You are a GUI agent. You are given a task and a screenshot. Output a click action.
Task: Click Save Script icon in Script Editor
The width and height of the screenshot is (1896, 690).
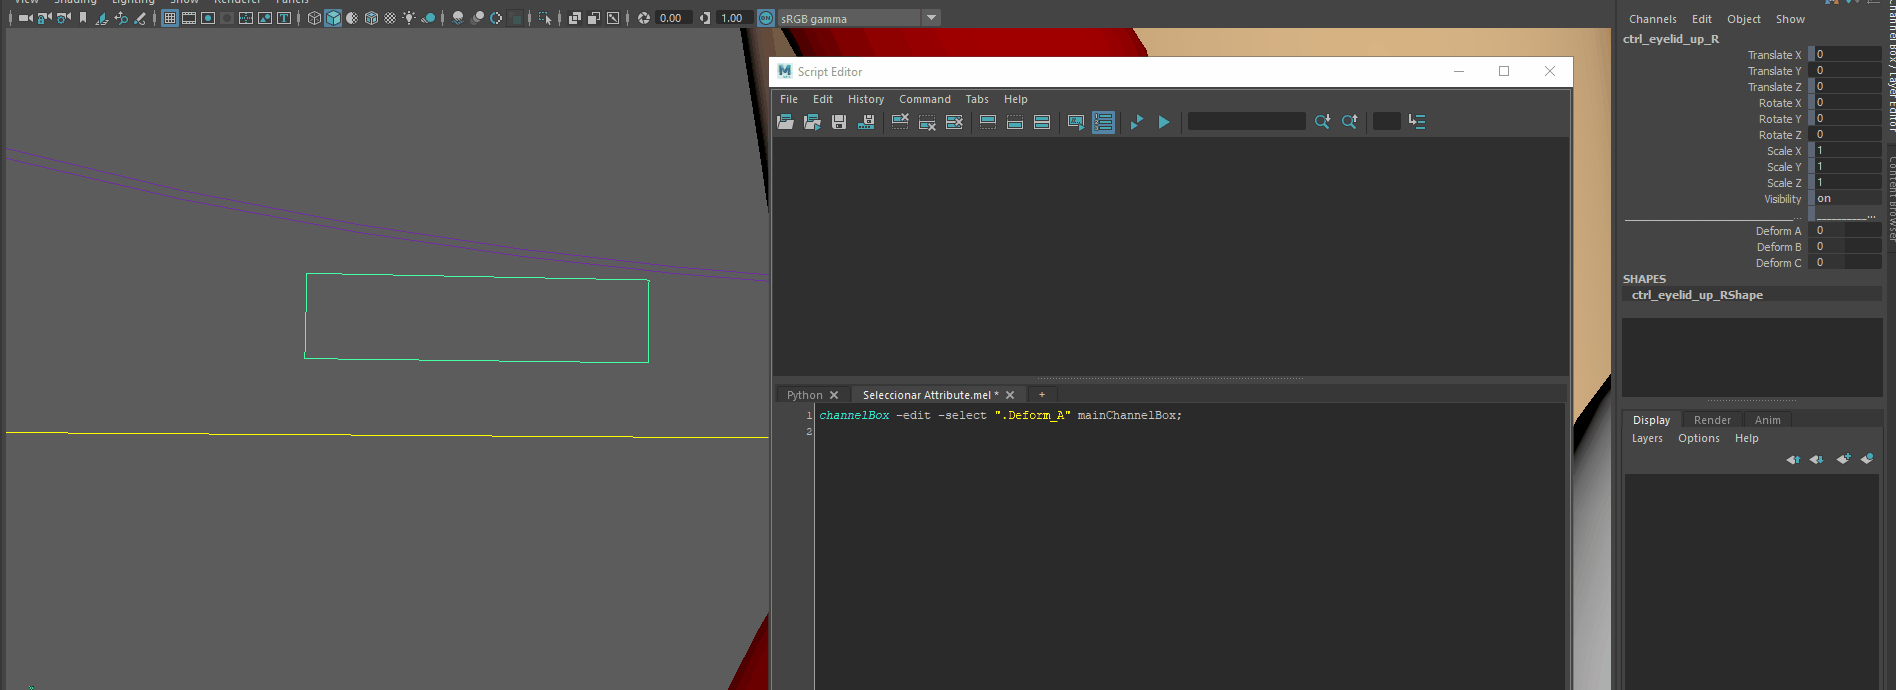coord(839,122)
